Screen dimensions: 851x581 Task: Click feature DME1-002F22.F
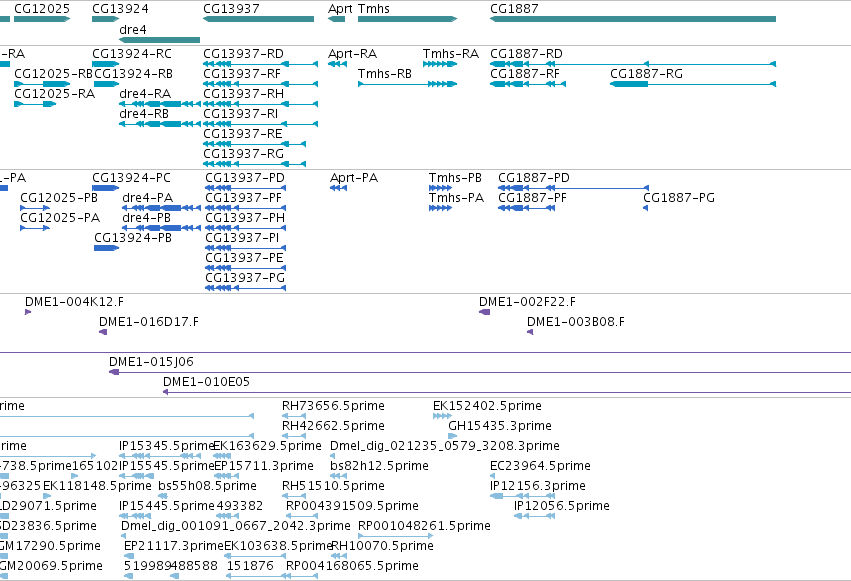pos(485,312)
